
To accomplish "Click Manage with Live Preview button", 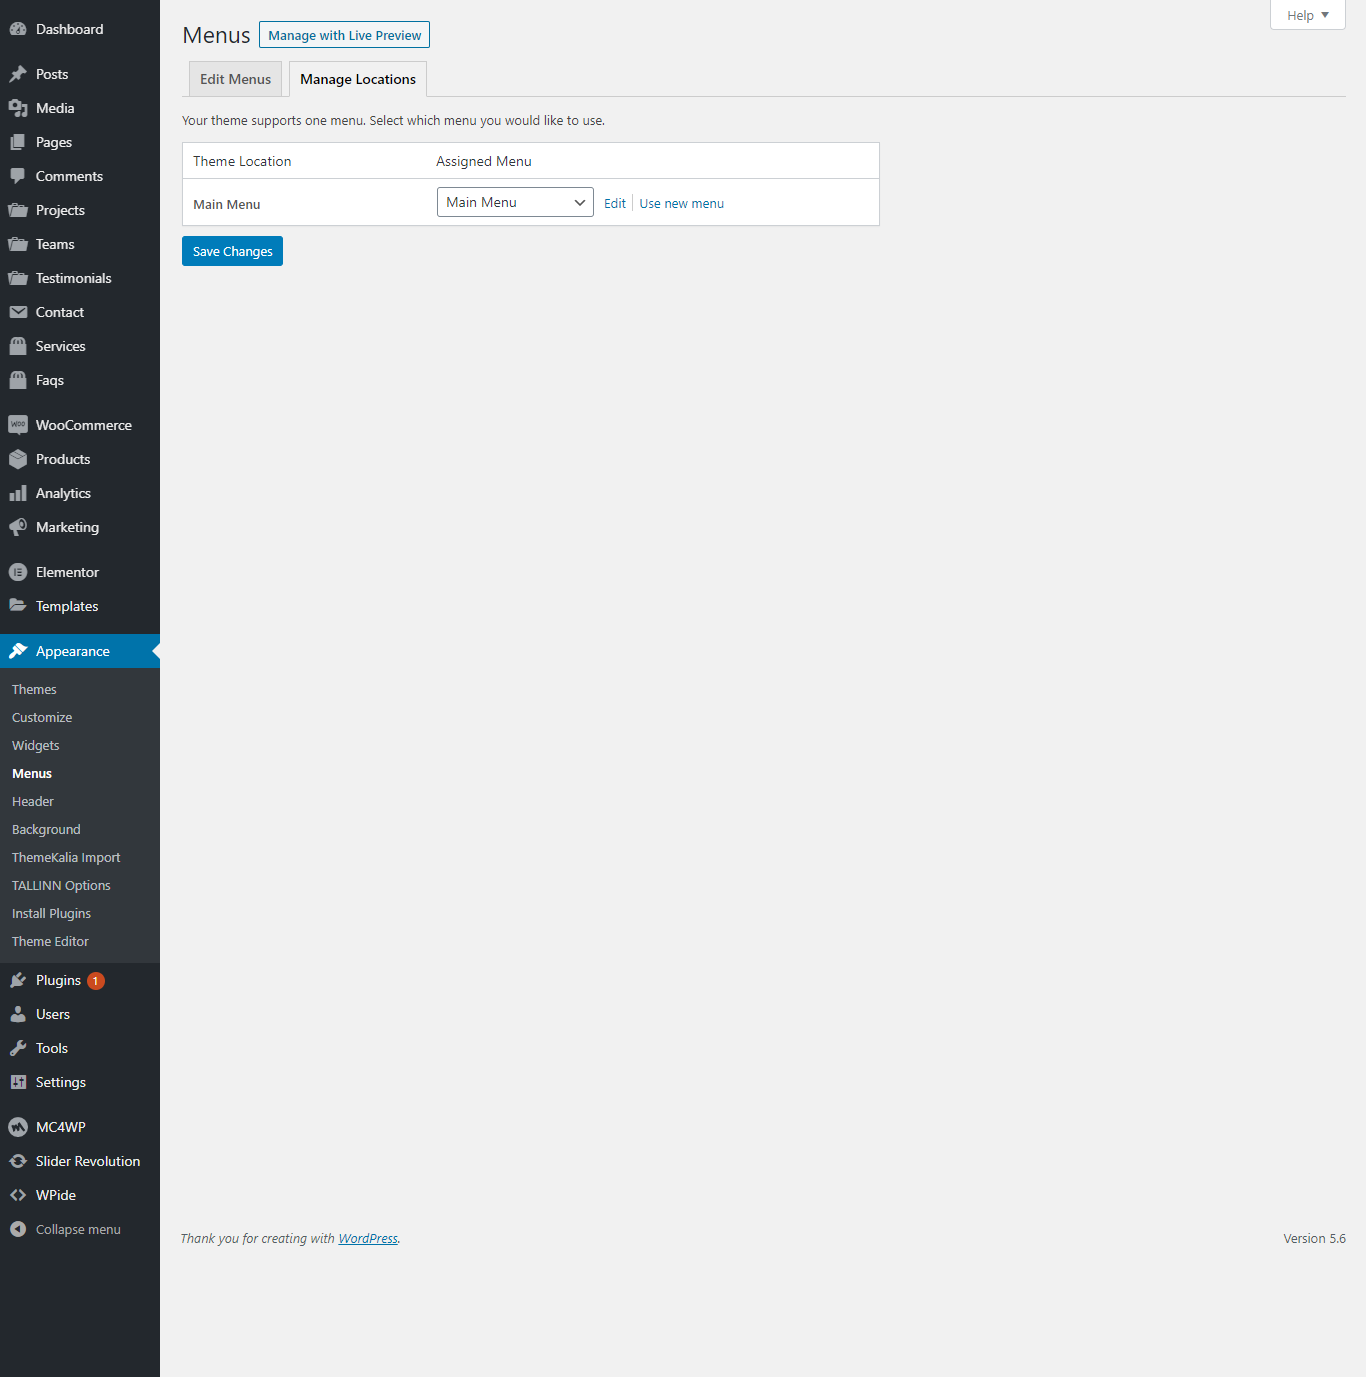I will coord(344,35).
